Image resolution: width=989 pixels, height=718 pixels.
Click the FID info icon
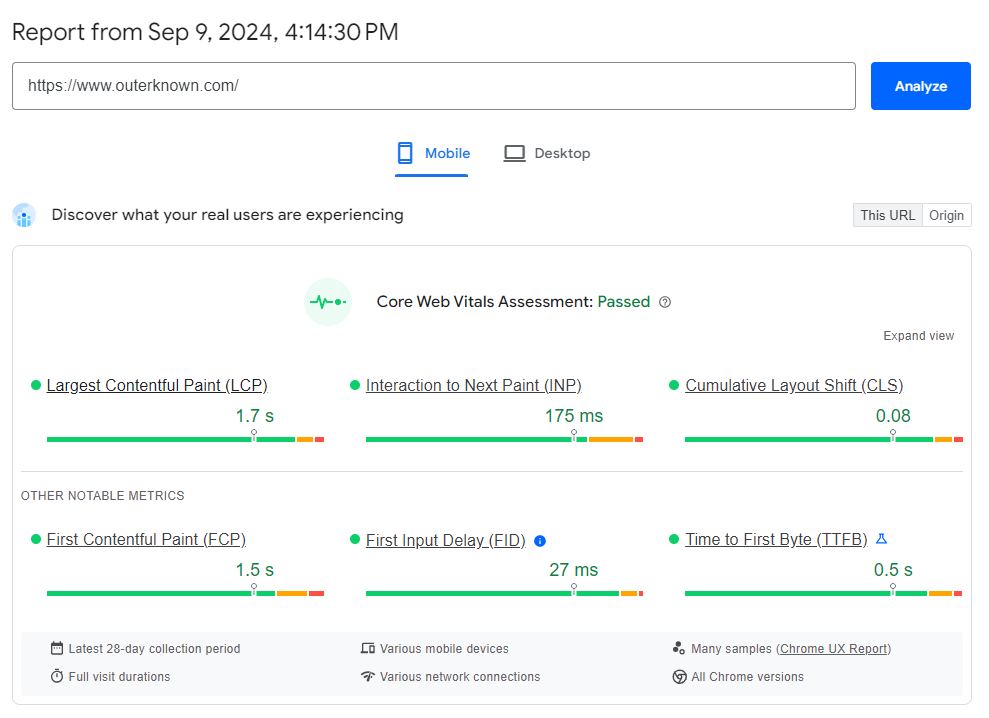[540, 541]
